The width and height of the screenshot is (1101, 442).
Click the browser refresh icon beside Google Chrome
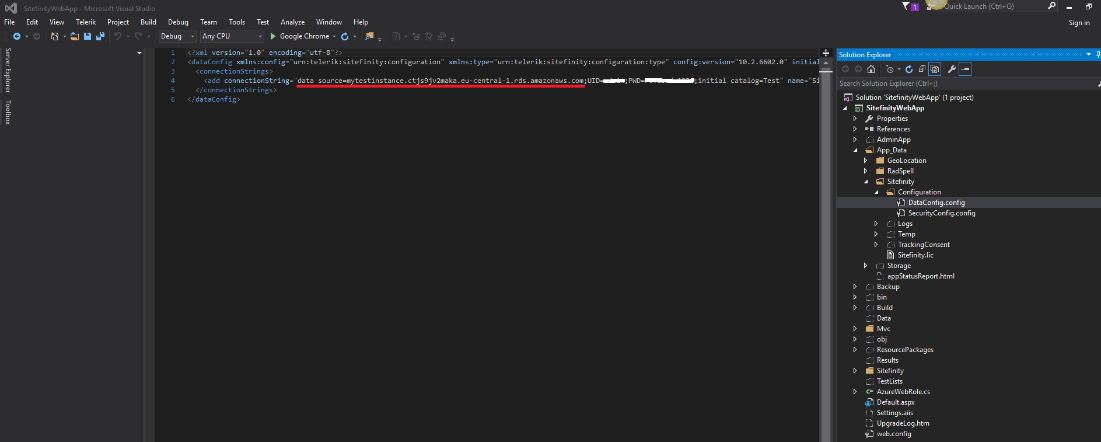coord(344,36)
